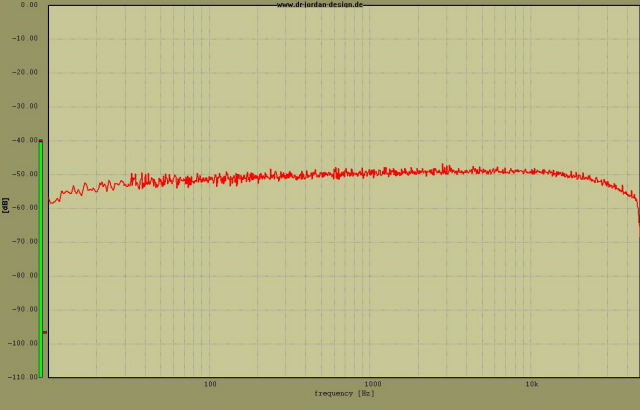640x410 pixels.
Task: Click the -30.00 dB axis label
Action: (x=22, y=106)
